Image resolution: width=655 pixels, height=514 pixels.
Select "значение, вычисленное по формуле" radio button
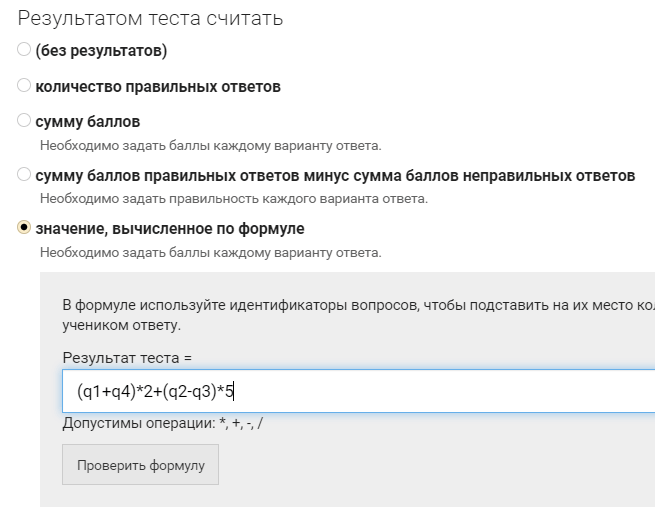[25, 228]
